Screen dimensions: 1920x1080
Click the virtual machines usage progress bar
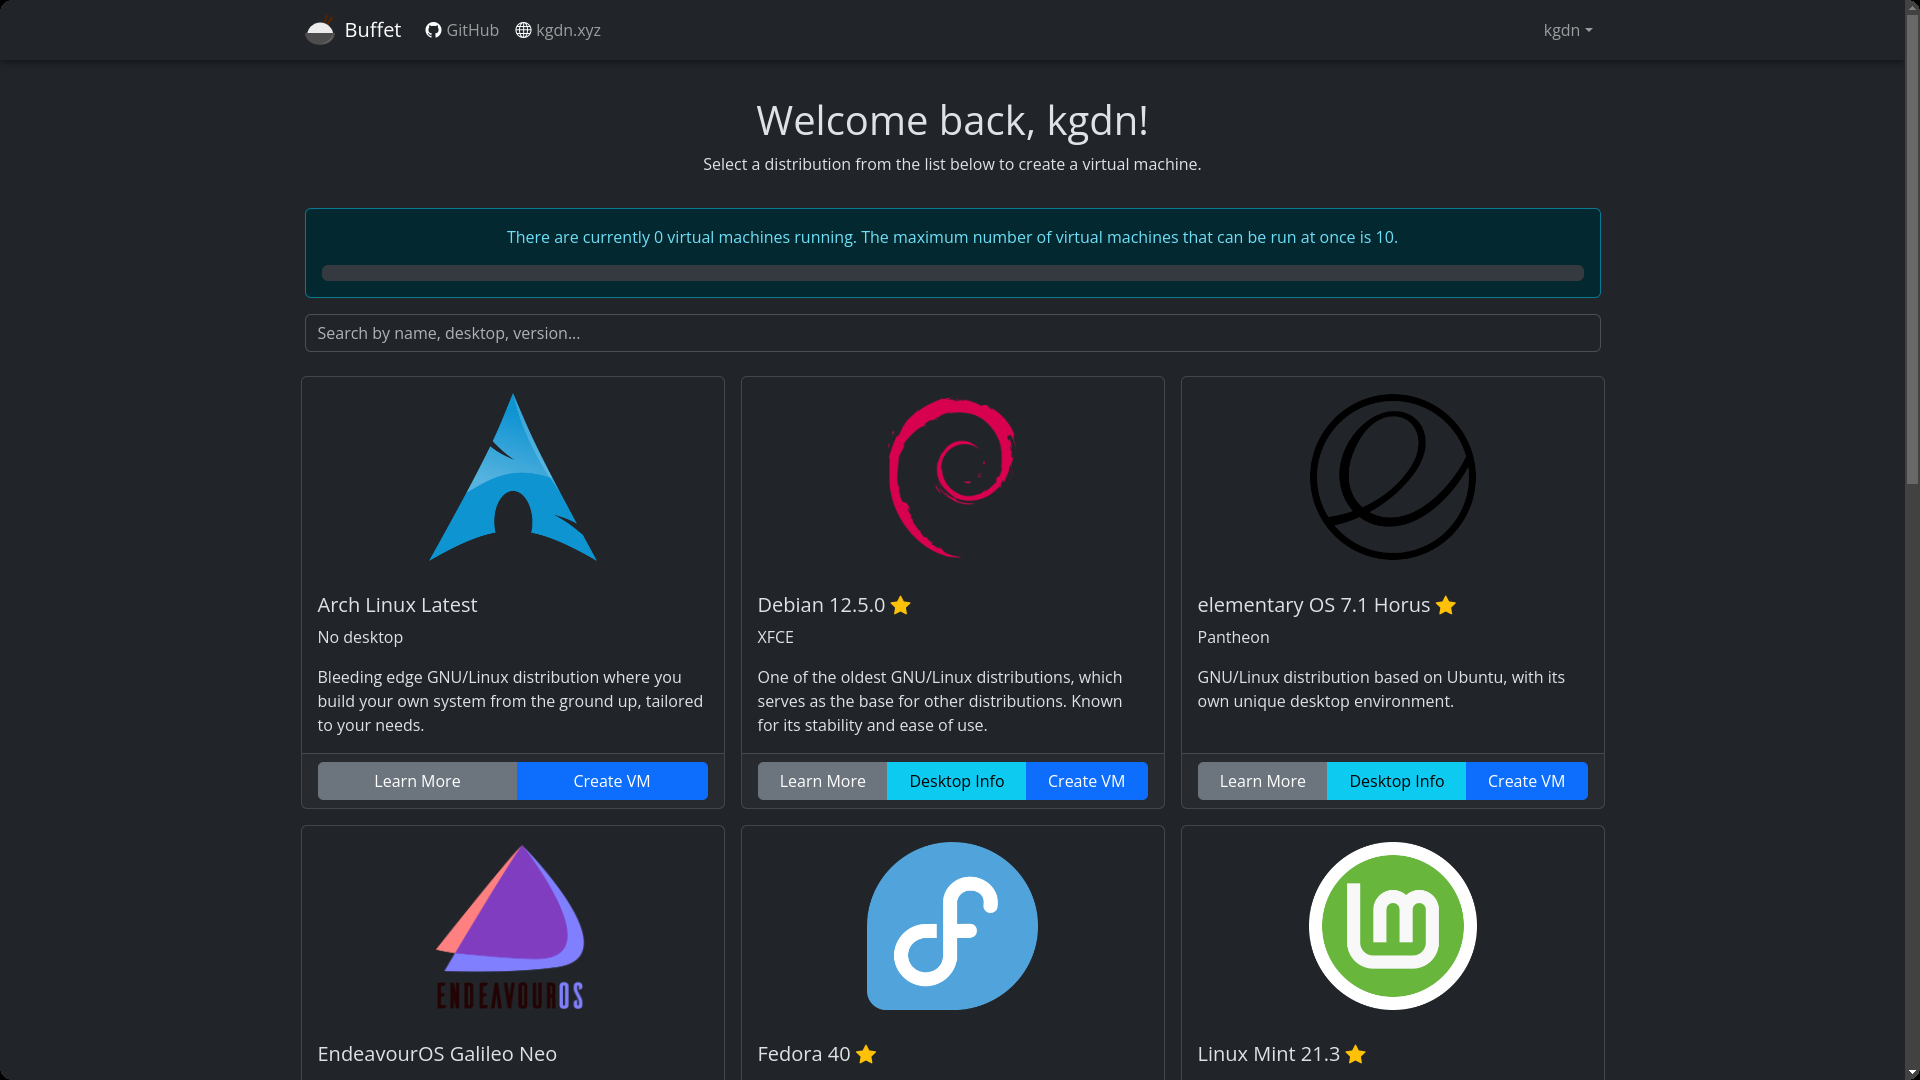click(952, 273)
